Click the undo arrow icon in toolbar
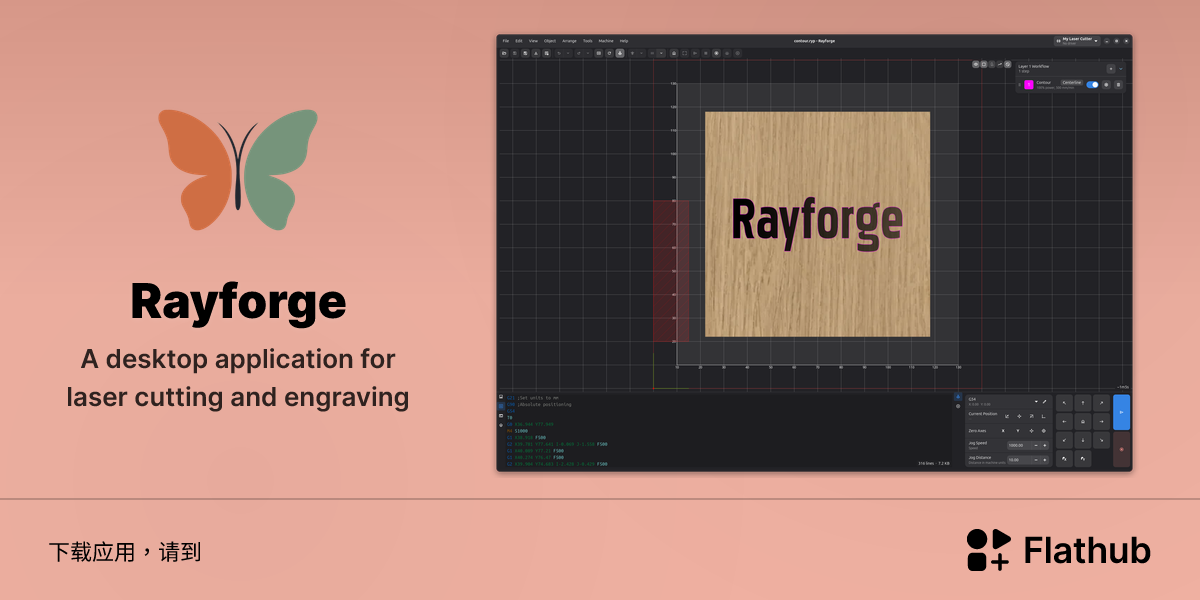The height and width of the screenshot is (600, 1200). pyautogui.click(x=559, y=53)
